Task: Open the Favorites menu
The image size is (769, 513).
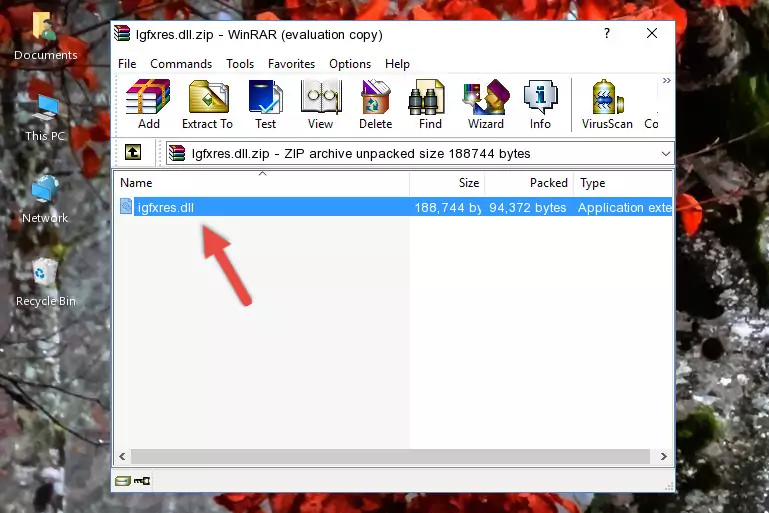Action: (291, 64)
